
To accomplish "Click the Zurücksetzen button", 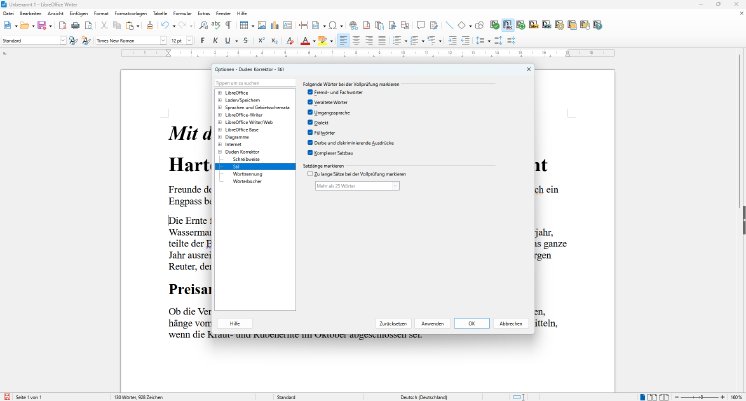I will (x=393, y=323).
